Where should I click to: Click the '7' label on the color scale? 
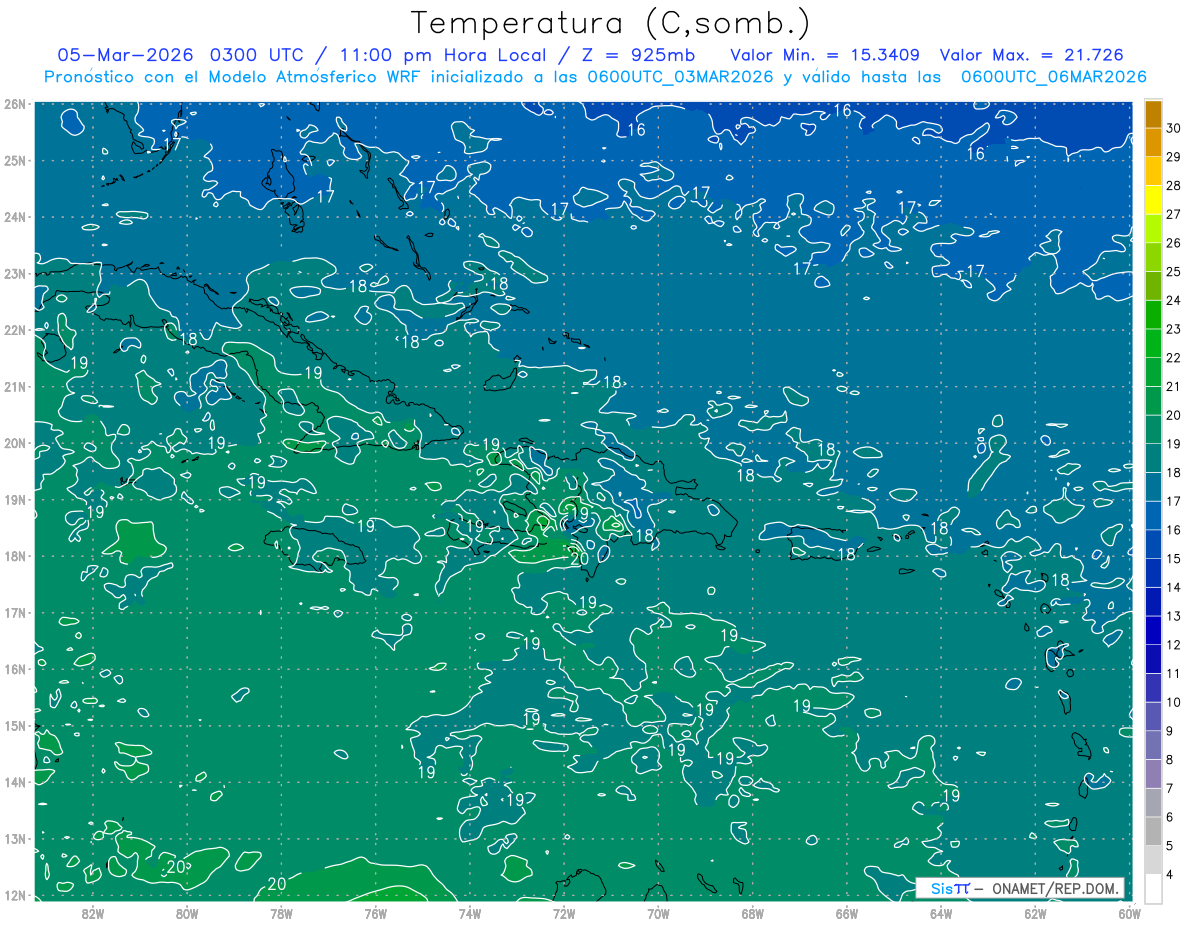pyautogui.click(x=1170, y=788)
